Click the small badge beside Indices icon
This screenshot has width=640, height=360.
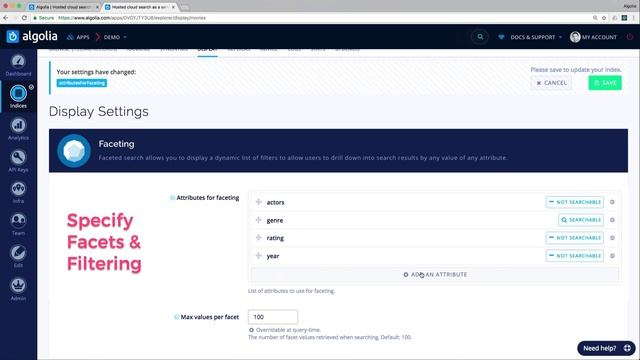click(x=31, y=87)
